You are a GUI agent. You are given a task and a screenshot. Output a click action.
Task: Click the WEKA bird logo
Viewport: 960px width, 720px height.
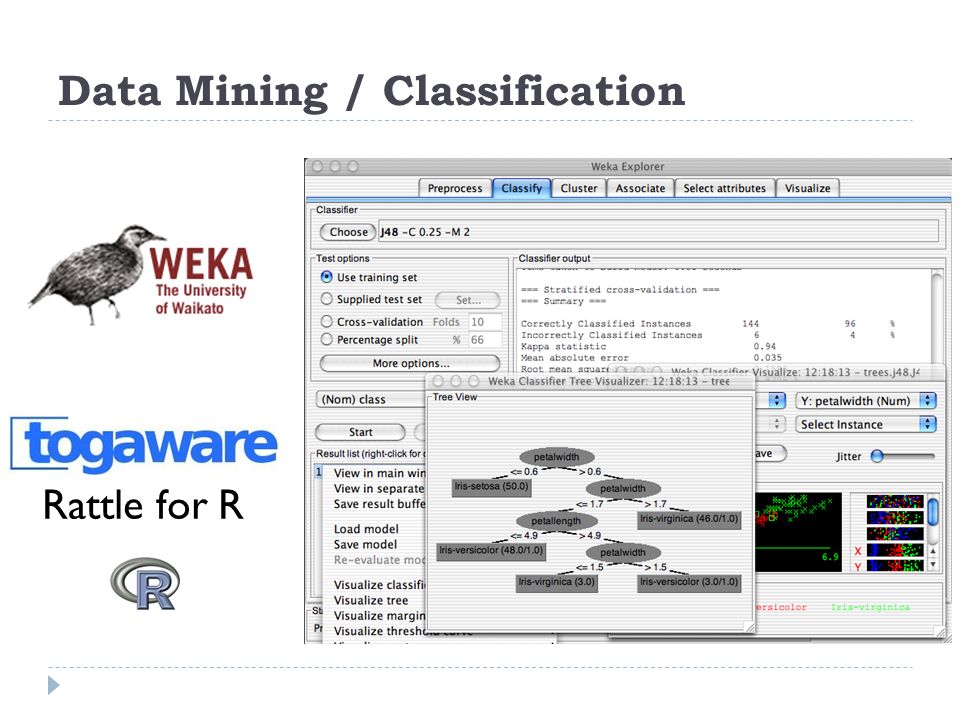[x=141, y=274]
